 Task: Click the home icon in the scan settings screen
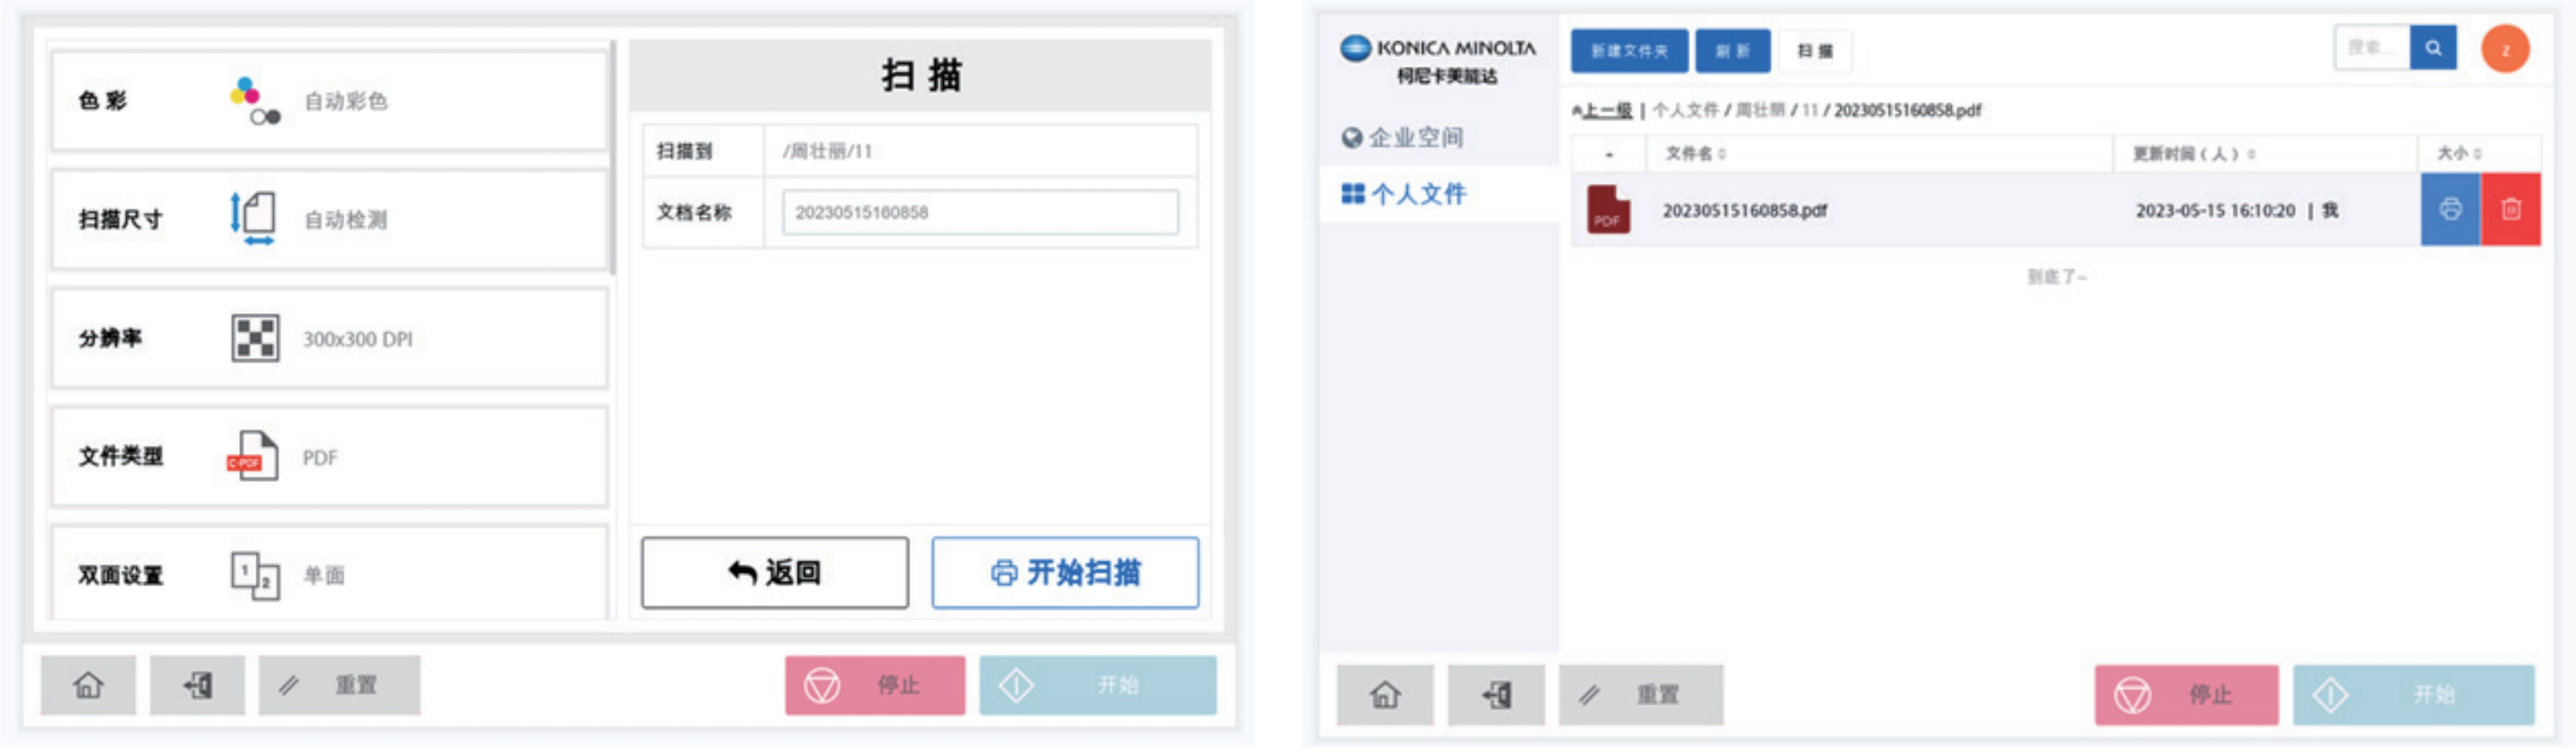(x=88, y=686)
